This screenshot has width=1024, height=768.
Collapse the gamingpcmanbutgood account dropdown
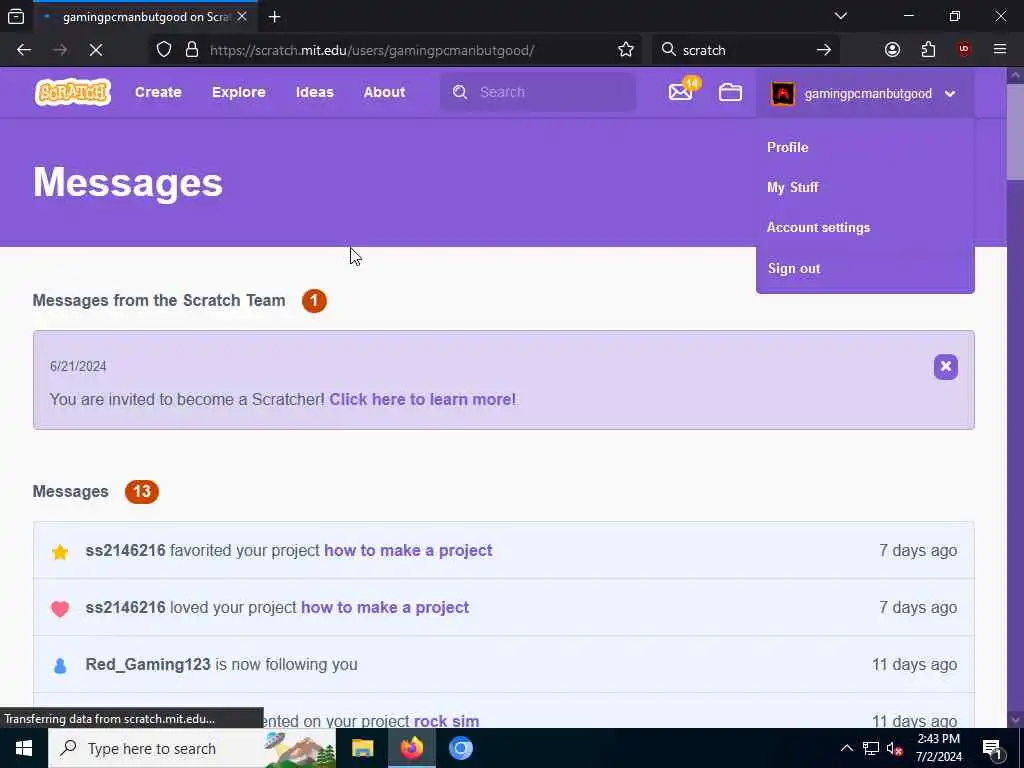(x=950, y=93)
